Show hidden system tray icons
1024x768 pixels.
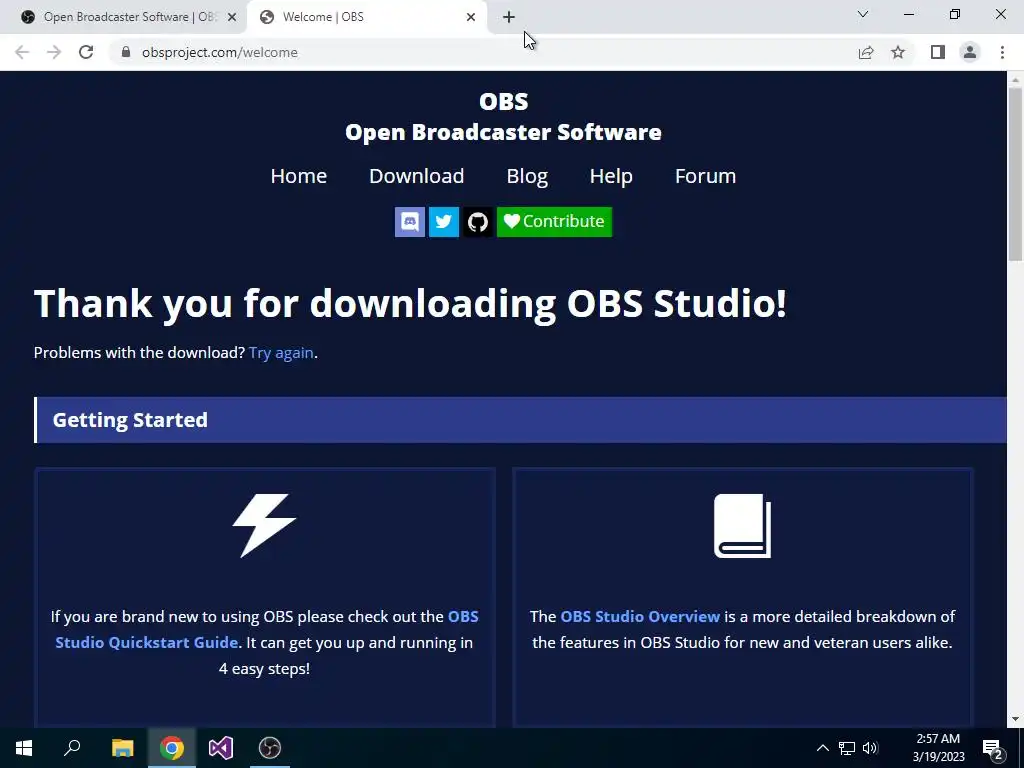823,748
